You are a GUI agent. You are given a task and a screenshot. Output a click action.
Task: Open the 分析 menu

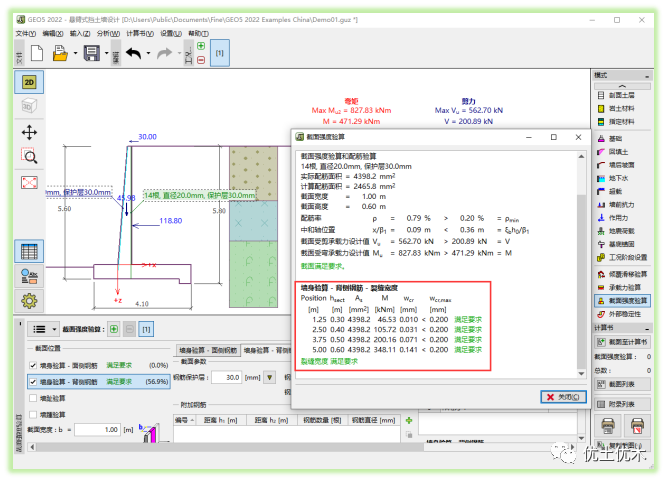(108, 33)
